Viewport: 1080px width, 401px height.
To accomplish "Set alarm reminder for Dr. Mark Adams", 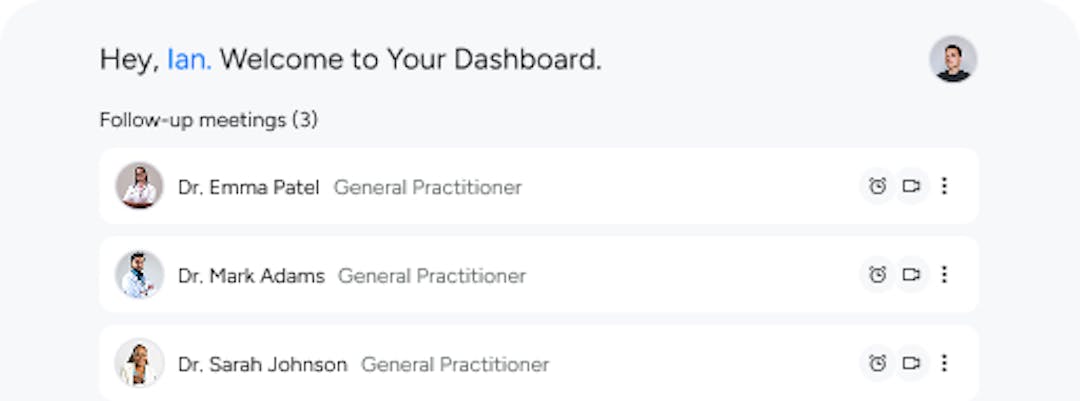I will click(x=878, y=274).
